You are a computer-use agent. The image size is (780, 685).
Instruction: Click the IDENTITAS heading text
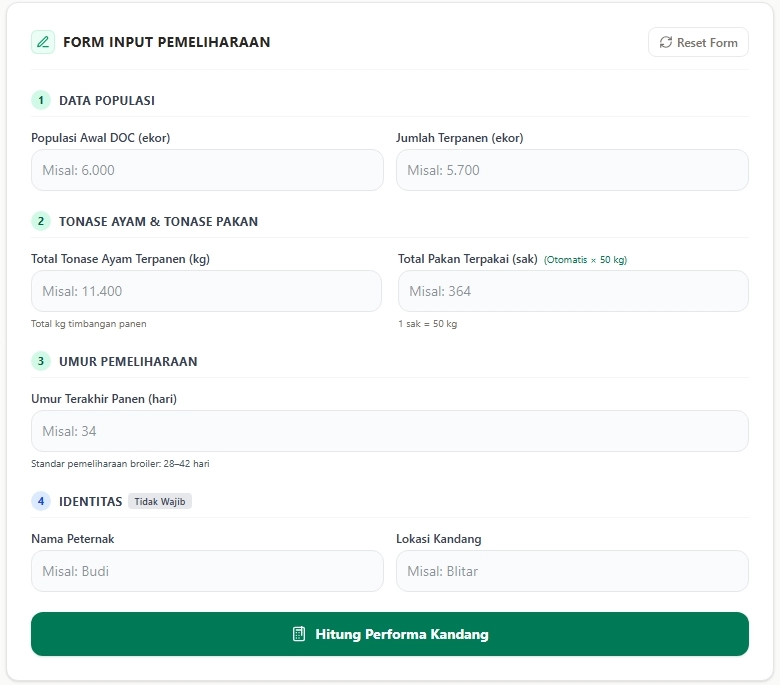point(91,501)
